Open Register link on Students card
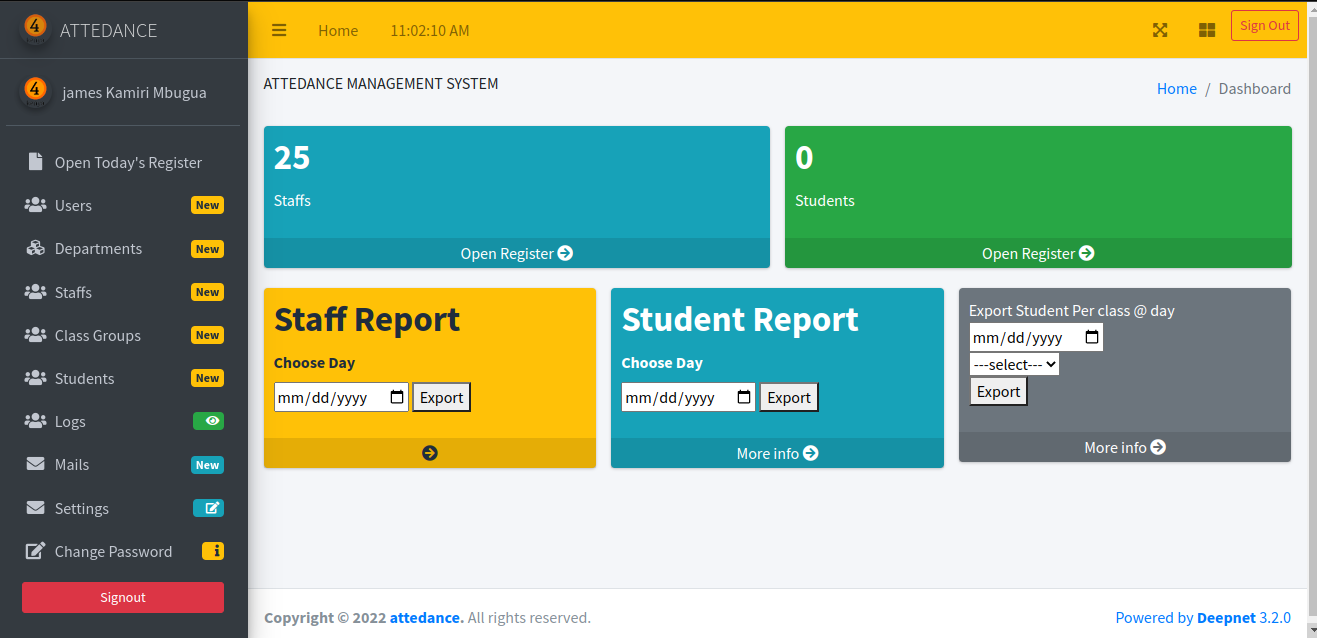Image resolution: width=1317 pixels, height=638 pixels. (1037, 253)
